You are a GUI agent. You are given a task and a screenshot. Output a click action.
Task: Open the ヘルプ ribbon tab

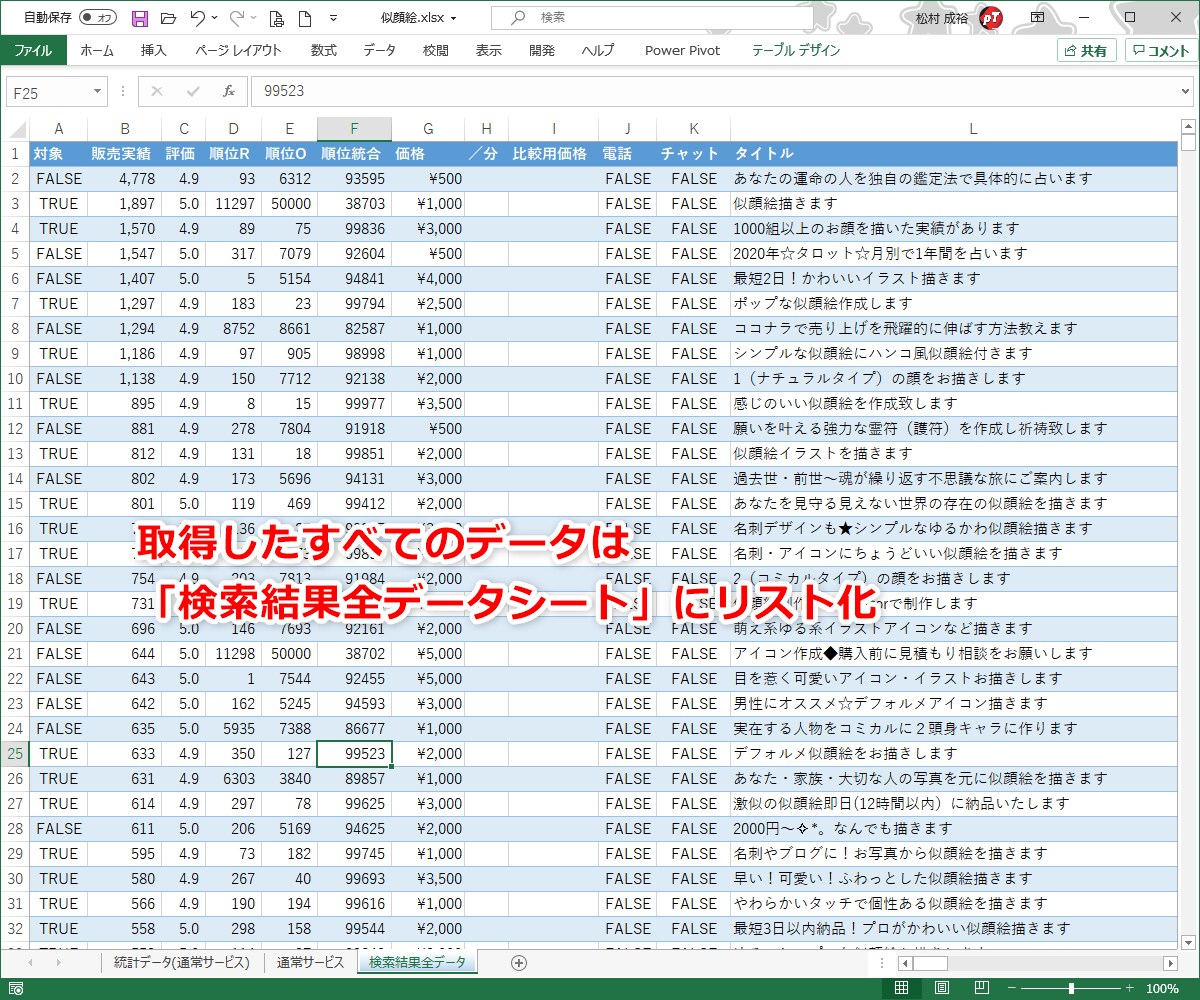tap(598, 50)
